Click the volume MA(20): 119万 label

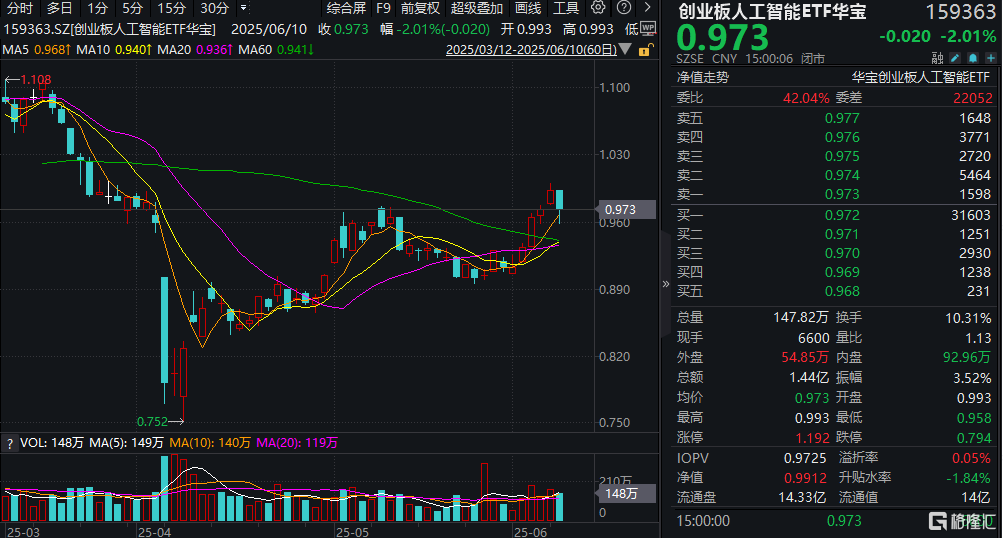tap(297, 443)
